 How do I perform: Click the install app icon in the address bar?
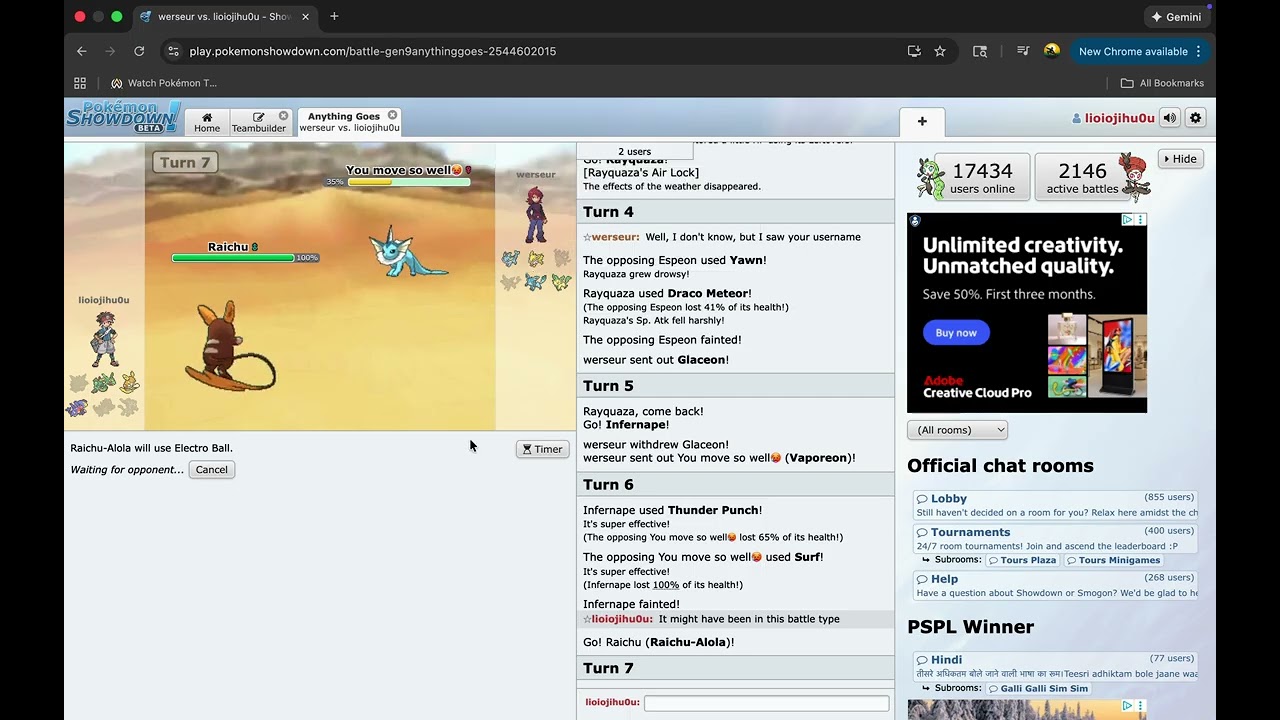point(914,51)
